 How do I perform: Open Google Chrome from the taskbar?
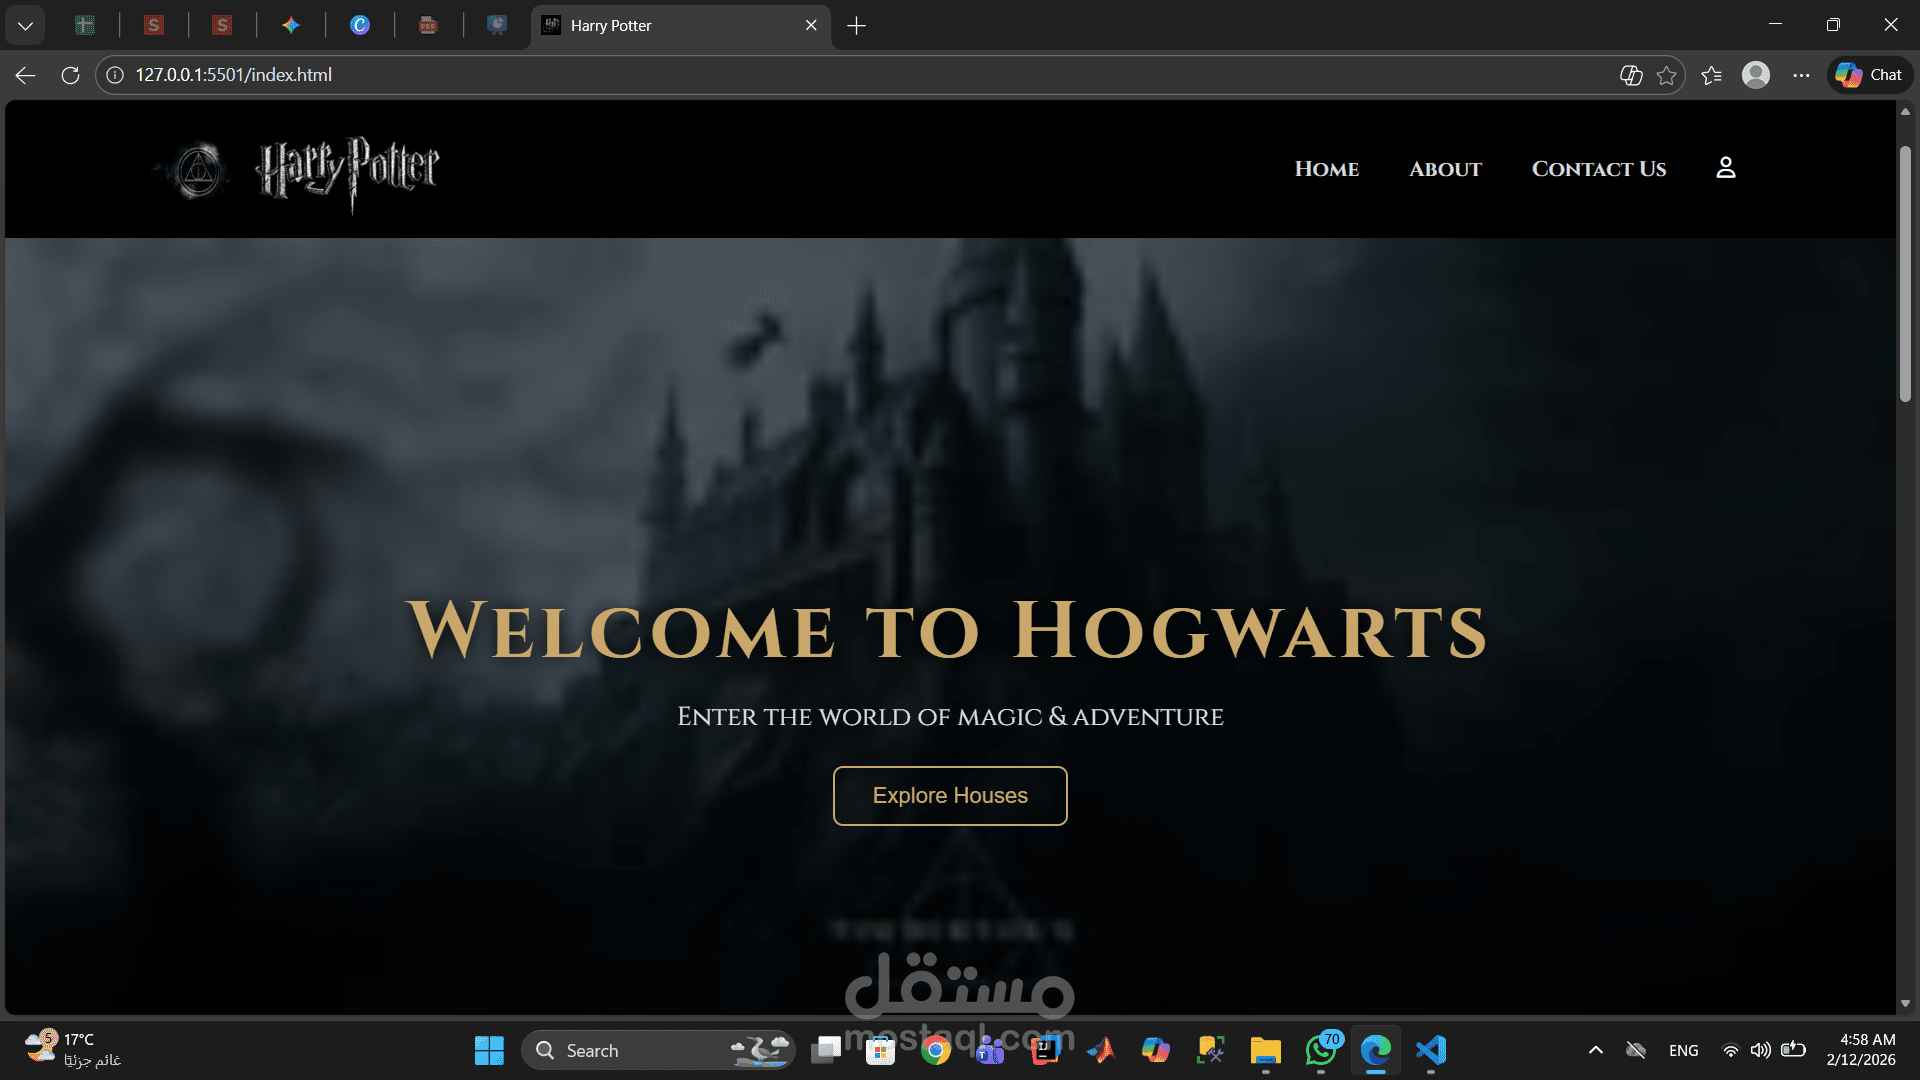click(935, 1050)
